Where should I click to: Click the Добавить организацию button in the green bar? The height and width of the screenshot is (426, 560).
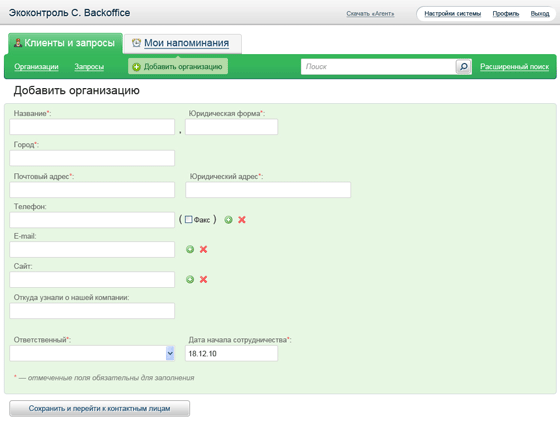[178, 66]
